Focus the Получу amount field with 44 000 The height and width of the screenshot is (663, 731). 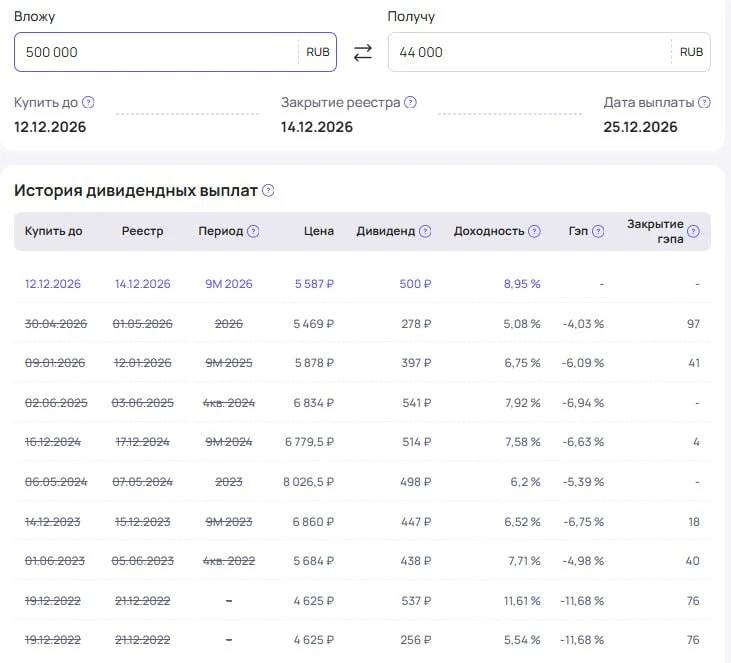(x=549, y=52)
